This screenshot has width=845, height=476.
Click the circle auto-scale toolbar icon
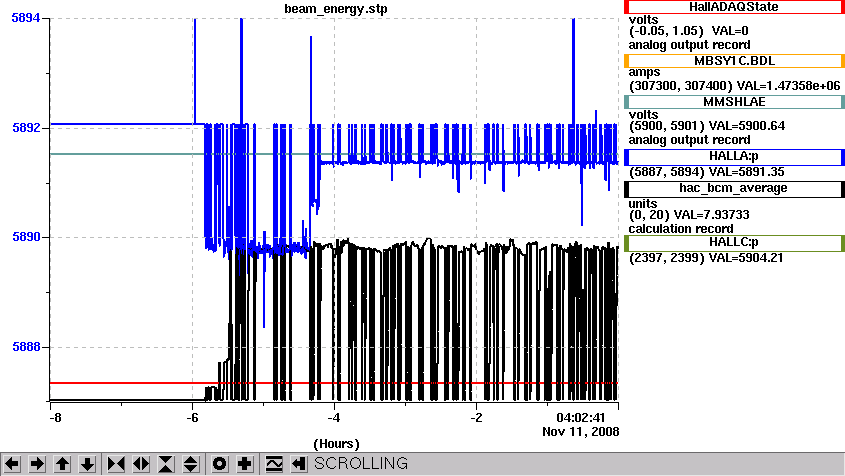point(219,464)
